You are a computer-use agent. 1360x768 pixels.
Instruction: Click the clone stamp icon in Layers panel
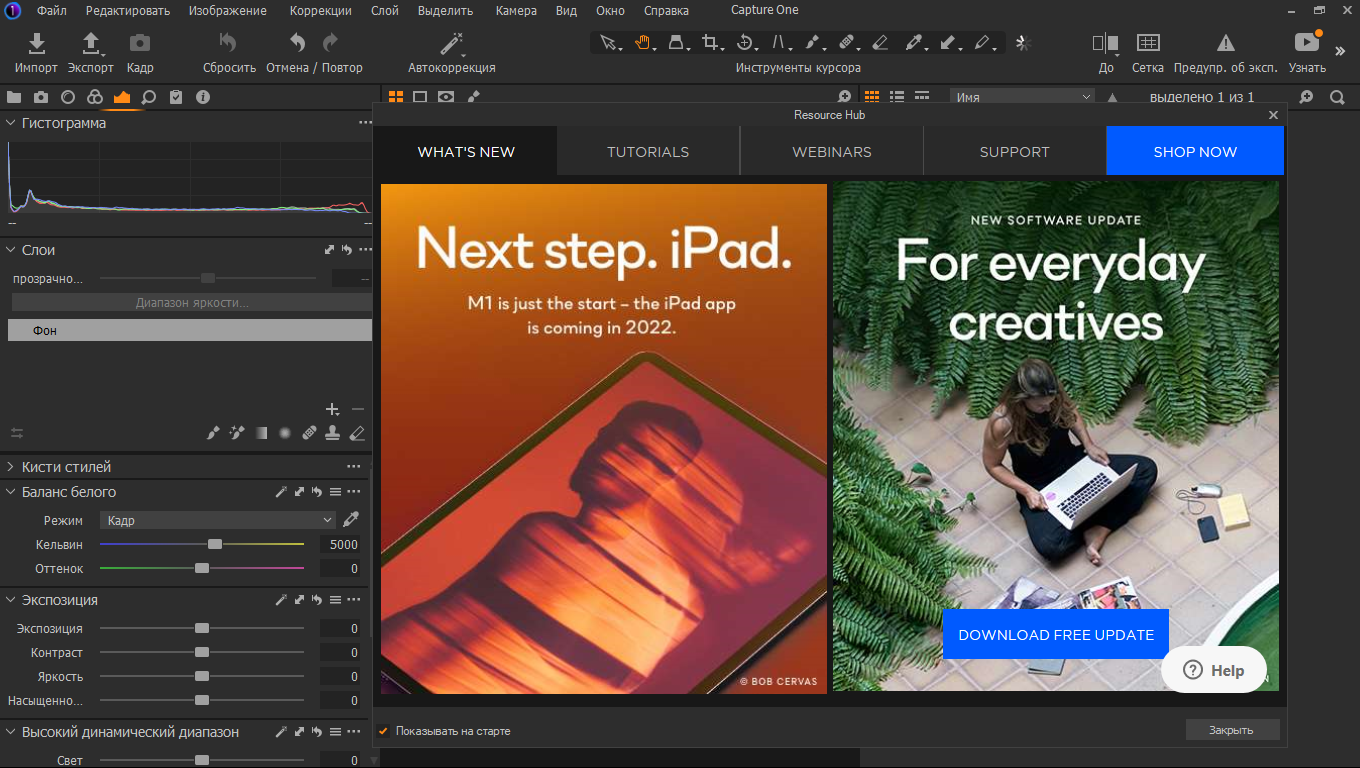pos(333,433)
